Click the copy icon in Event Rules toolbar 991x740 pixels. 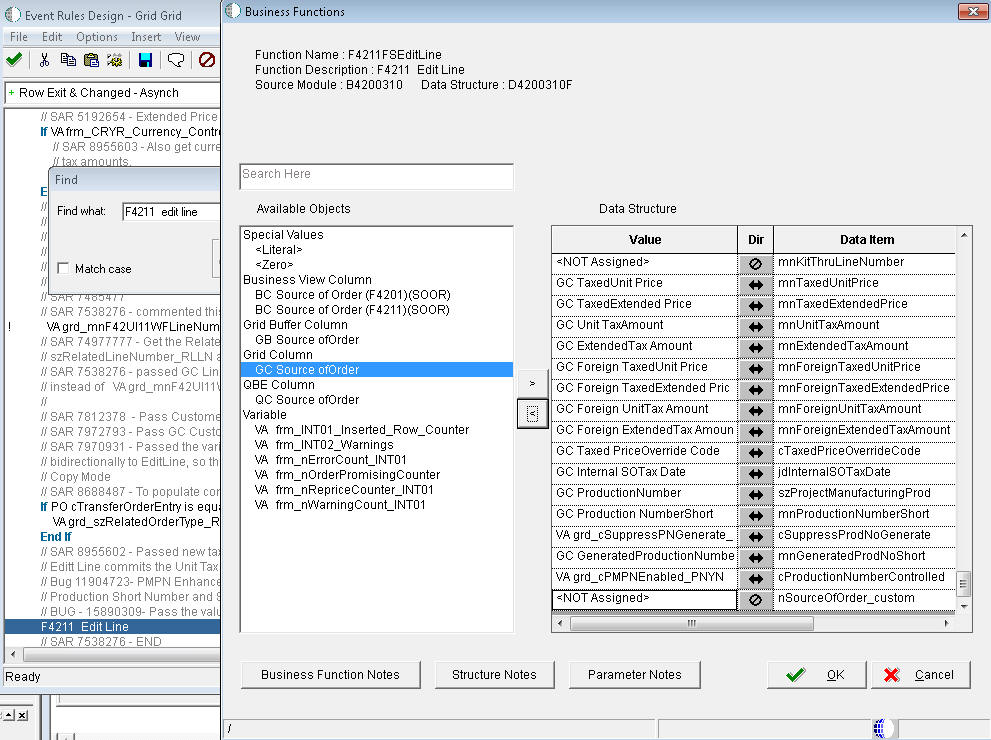[x=68, y=60]
